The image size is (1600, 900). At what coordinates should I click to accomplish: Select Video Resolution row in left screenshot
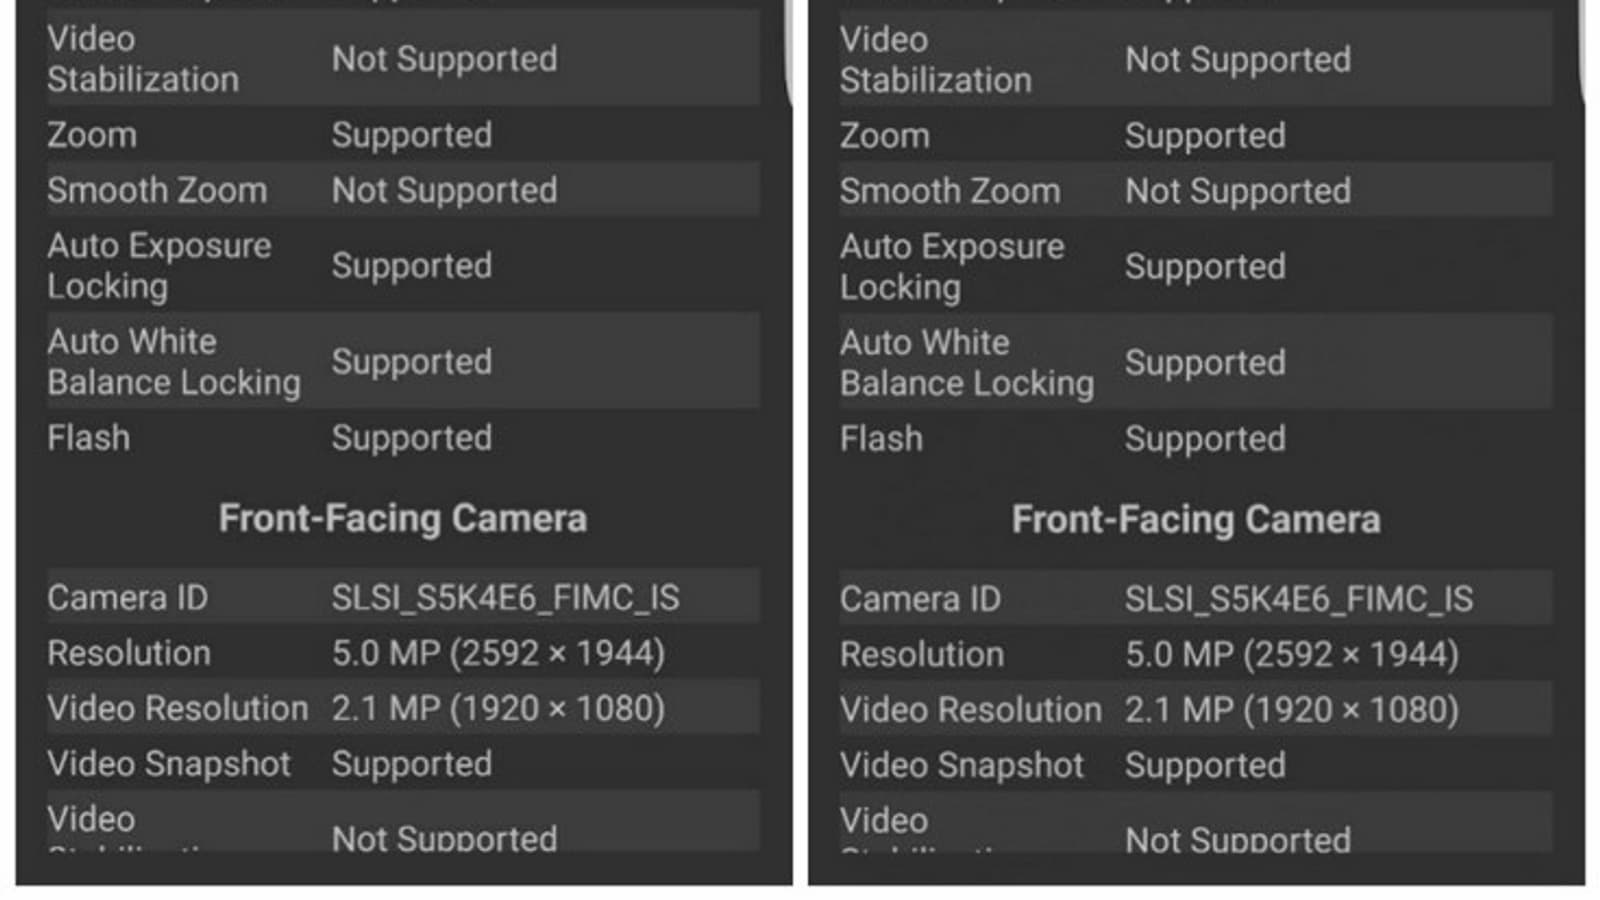pyautogui.click(x=402, y=708)
